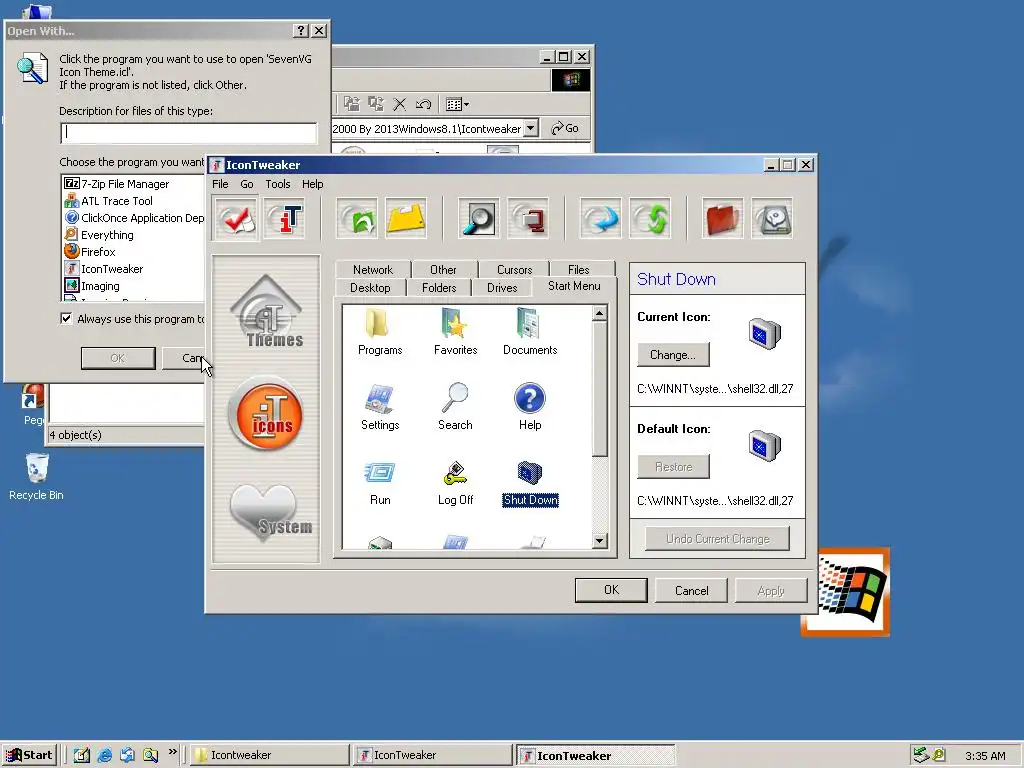Screen dimensions: 1024x768
Task: Toggle Always use this program checkbox
Action: 66,319
